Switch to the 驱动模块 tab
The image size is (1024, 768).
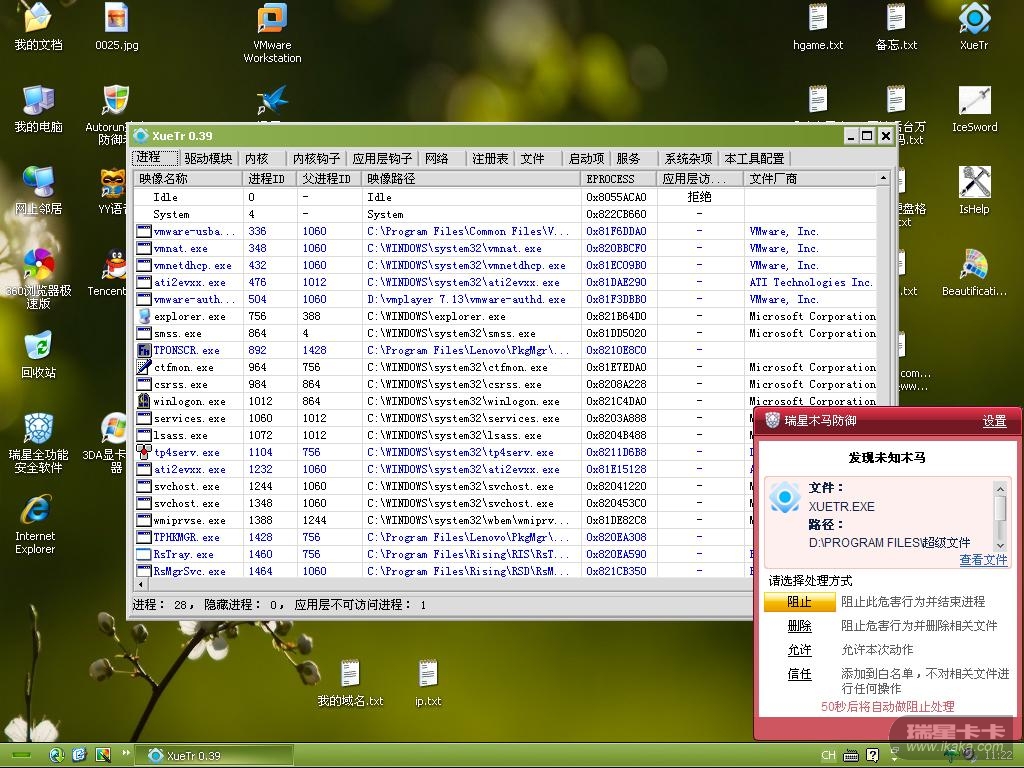[x=208, y=158]
